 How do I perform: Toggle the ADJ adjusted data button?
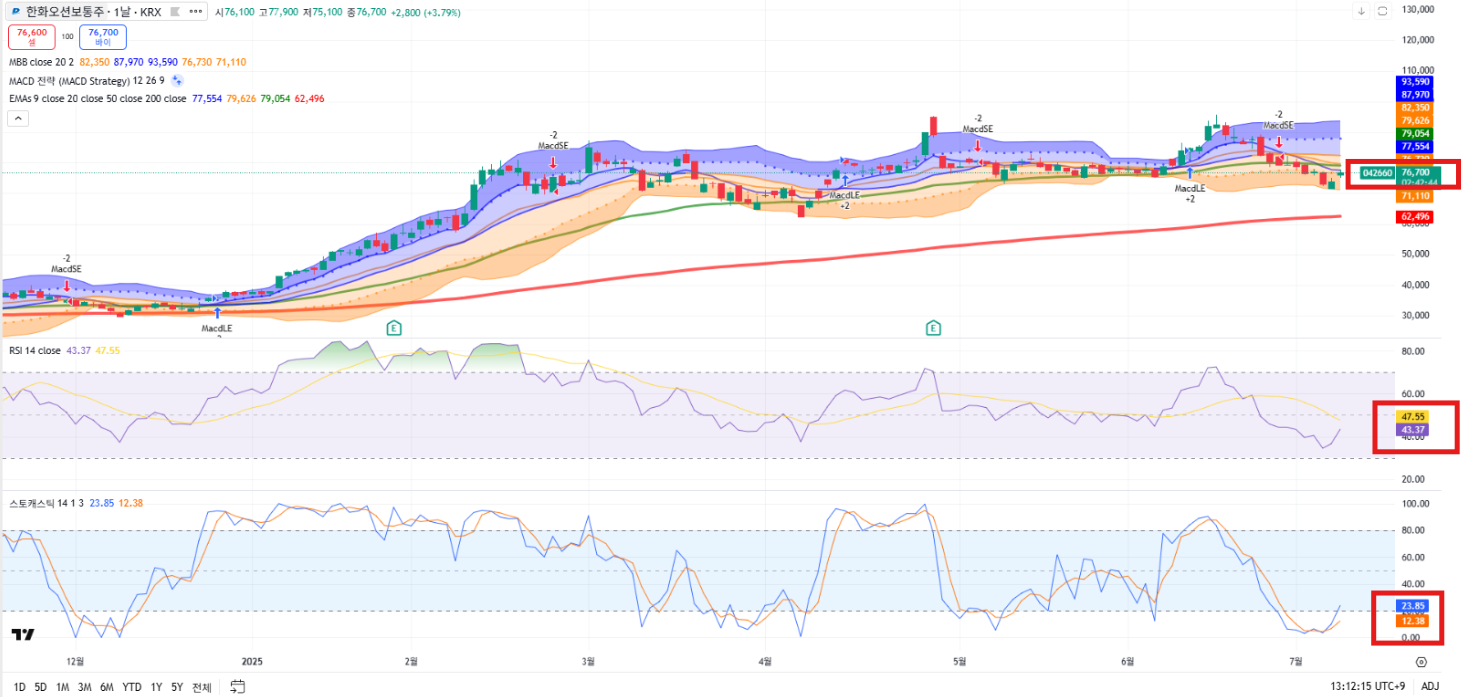[x=1430, y=687]
